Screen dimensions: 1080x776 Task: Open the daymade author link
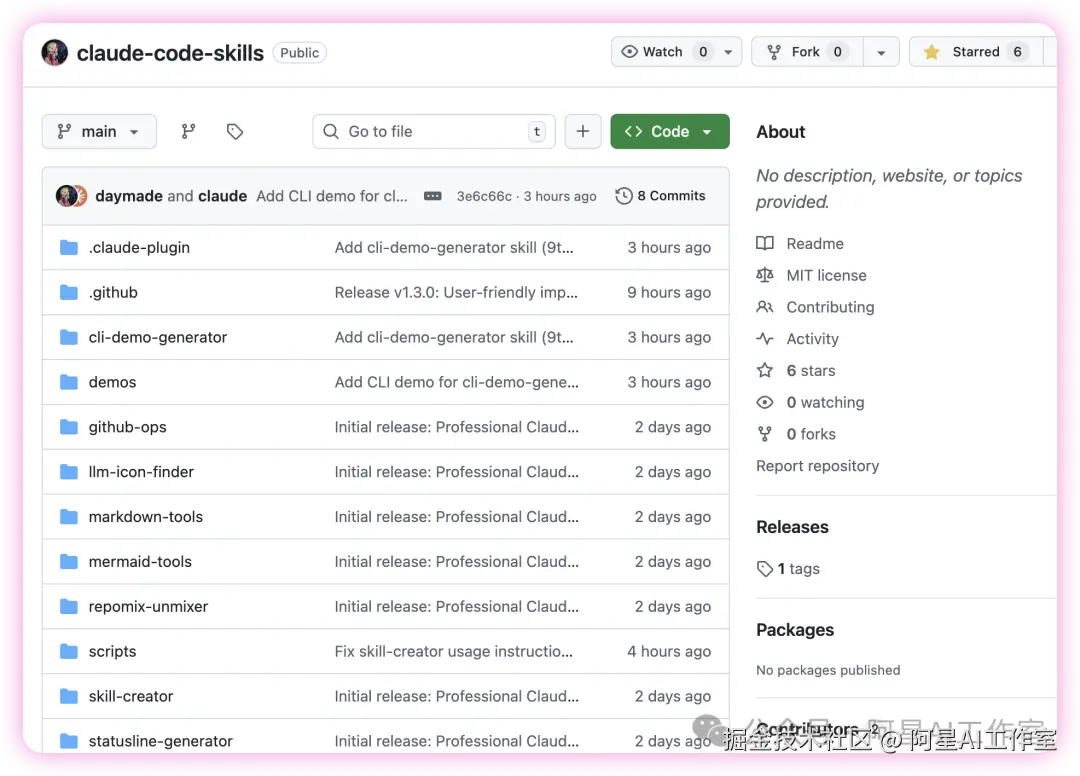pos(129,196)
